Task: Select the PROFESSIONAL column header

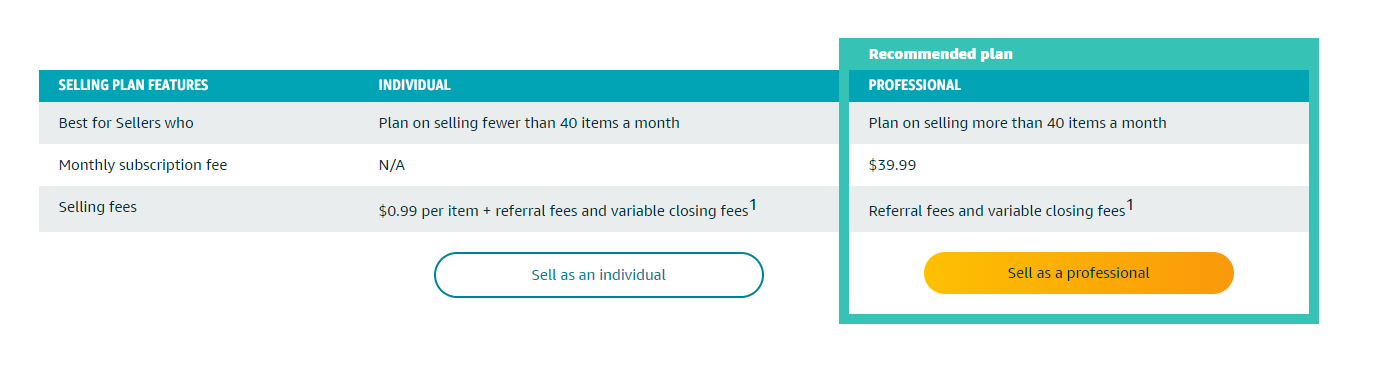Action: pyautogui.click(x=914, y=85)
